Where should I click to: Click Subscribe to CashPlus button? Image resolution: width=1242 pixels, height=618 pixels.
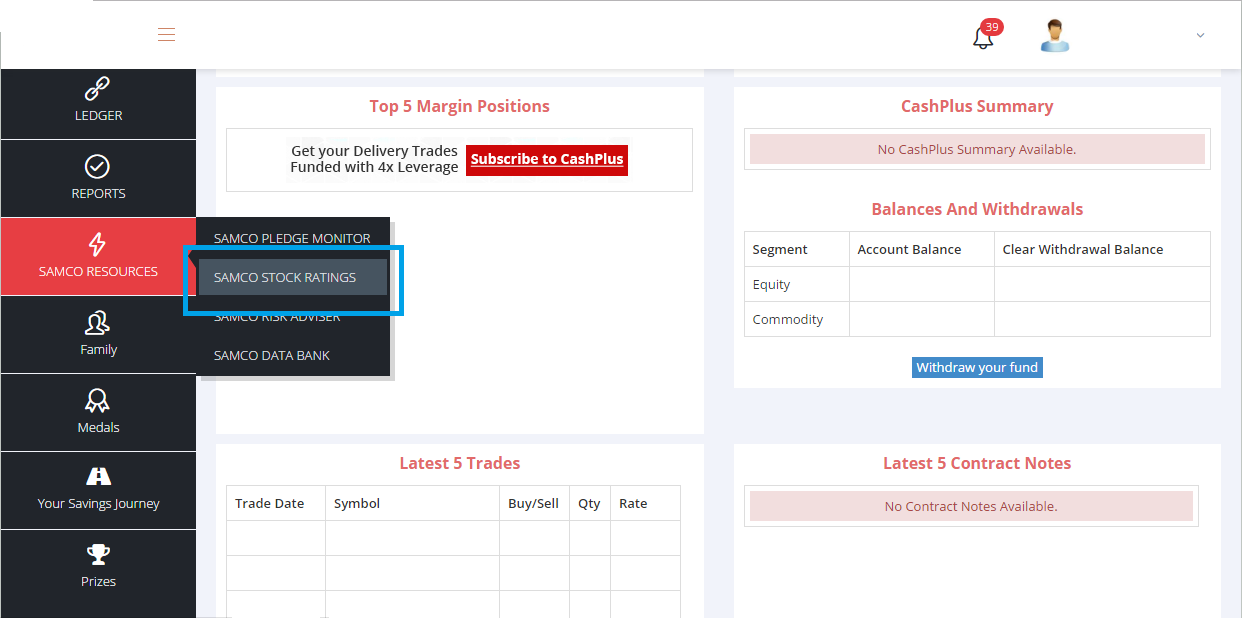tap(547, 159)
